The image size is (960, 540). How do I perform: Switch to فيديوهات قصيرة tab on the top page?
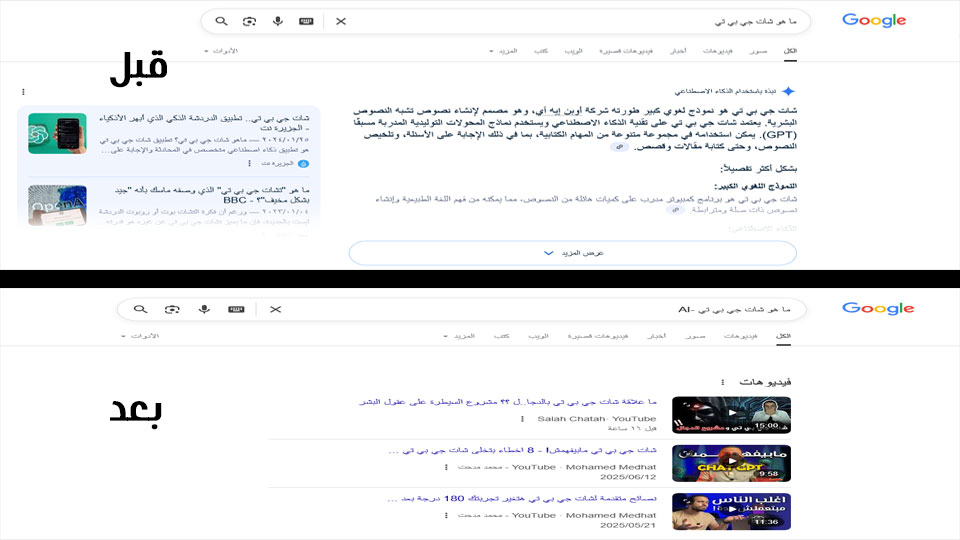pyautogui.click(x=626, y=51)
